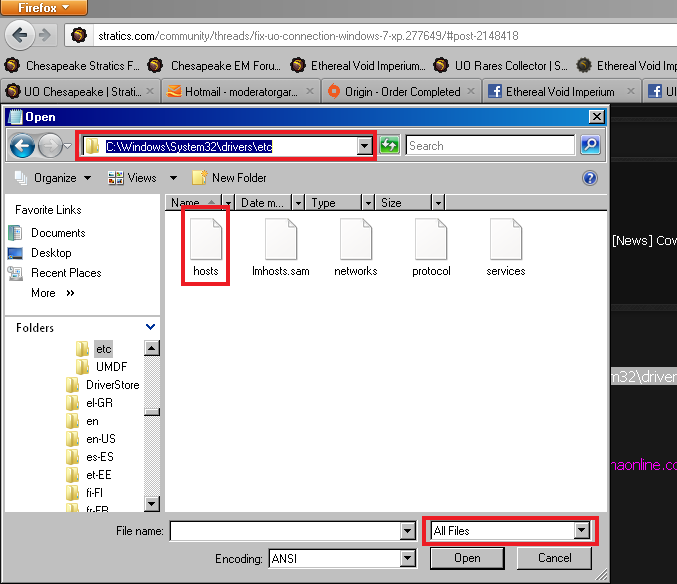Open Chesapeake Stratics F... bookmark
The width and height of the screenshot is (677, 584).
pos(72,66)
